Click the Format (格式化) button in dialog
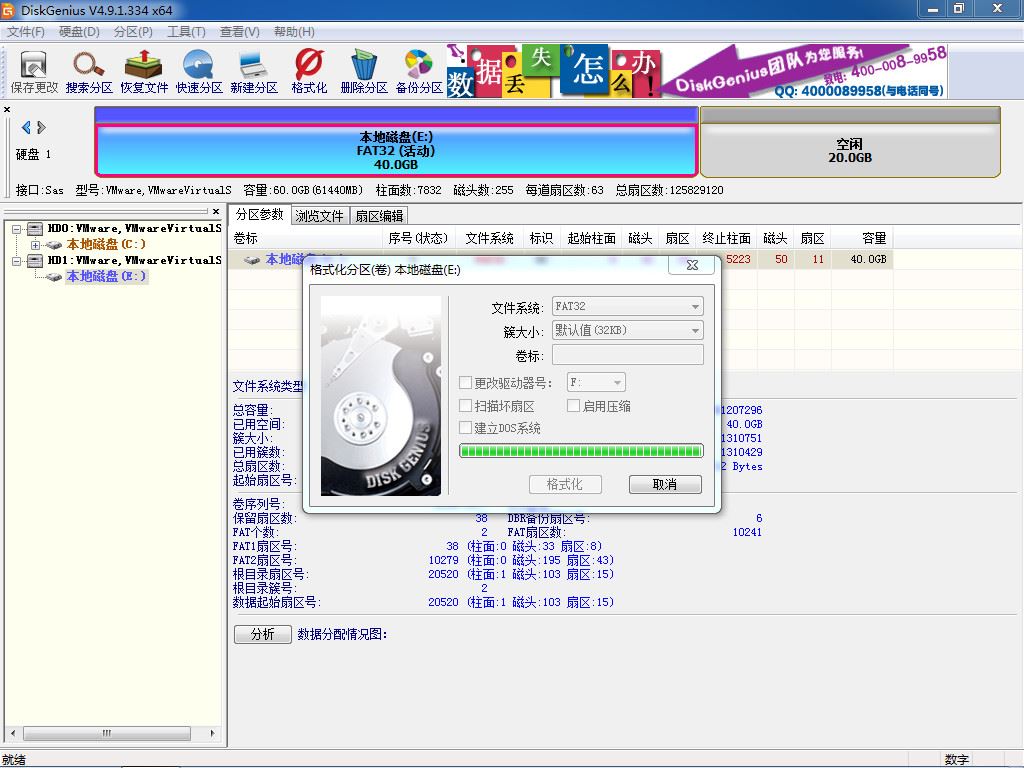Screen dimensions: 1024x768 pyautogui.click(x=565, y=485)
